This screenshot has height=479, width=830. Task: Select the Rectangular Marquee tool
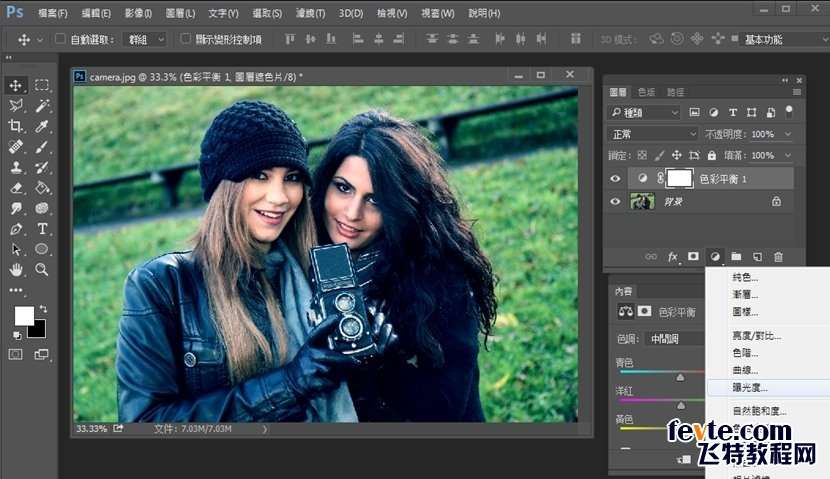[43, 85]
